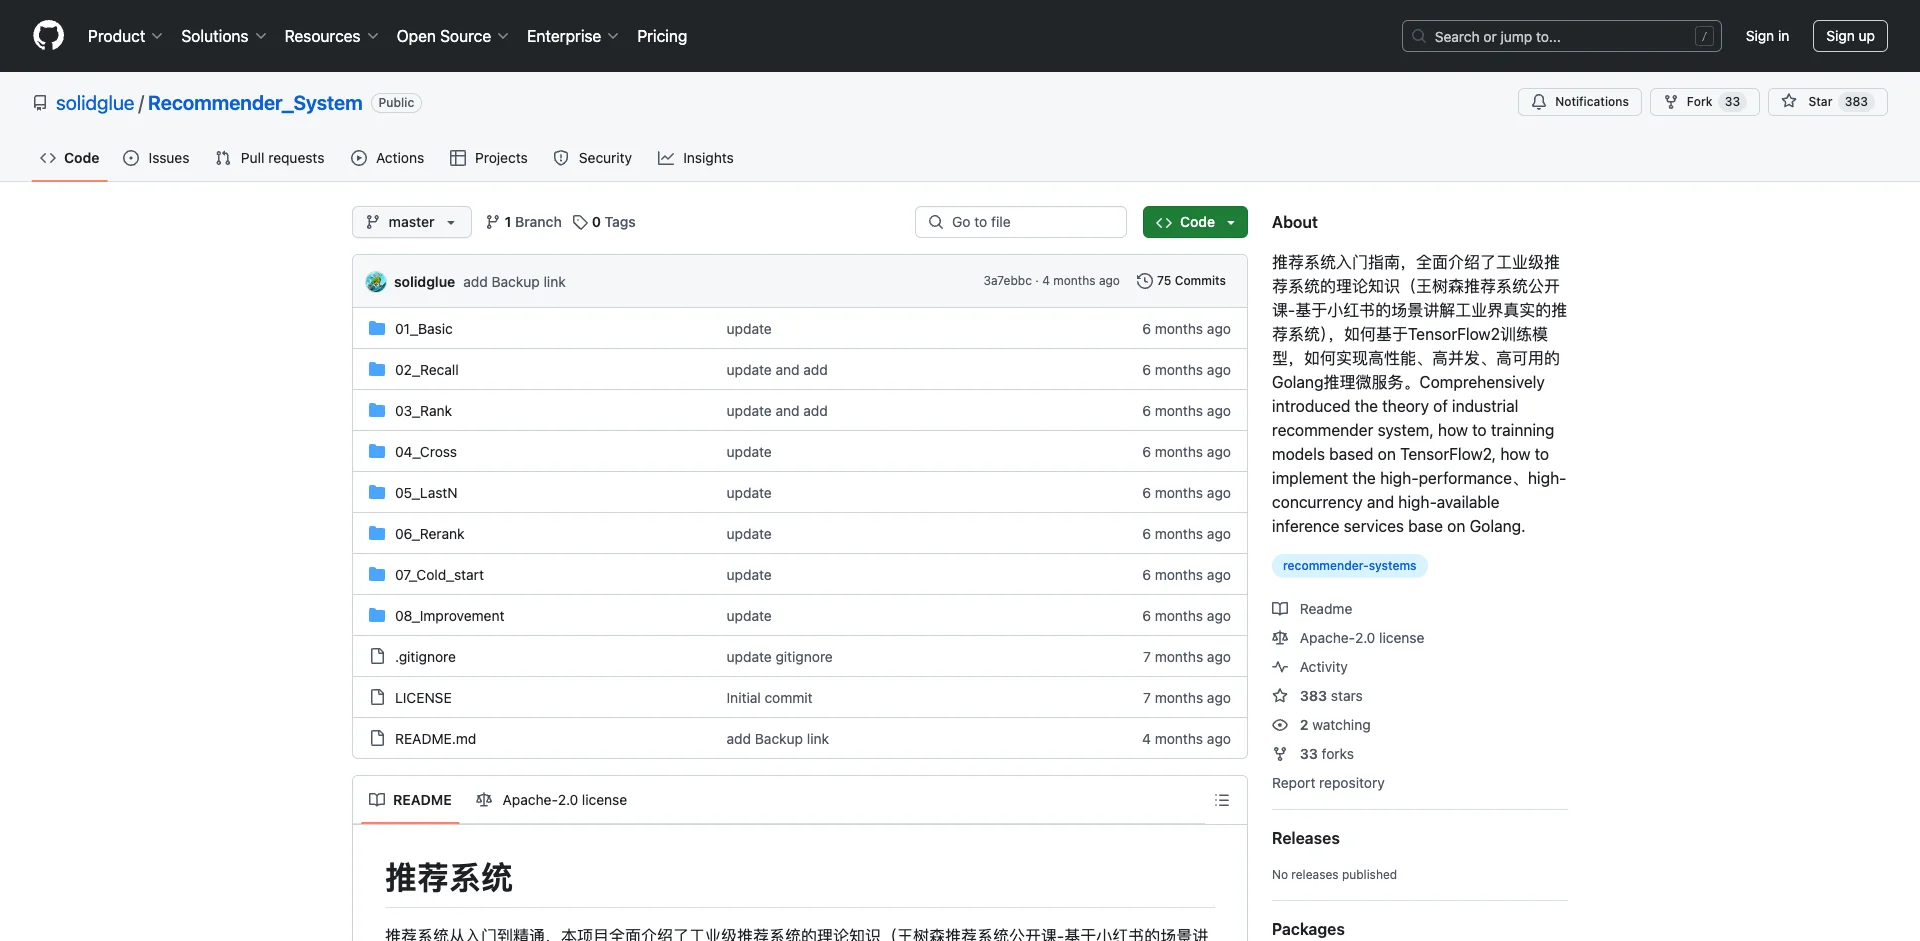Open the .gitignore file

[425, 657]
